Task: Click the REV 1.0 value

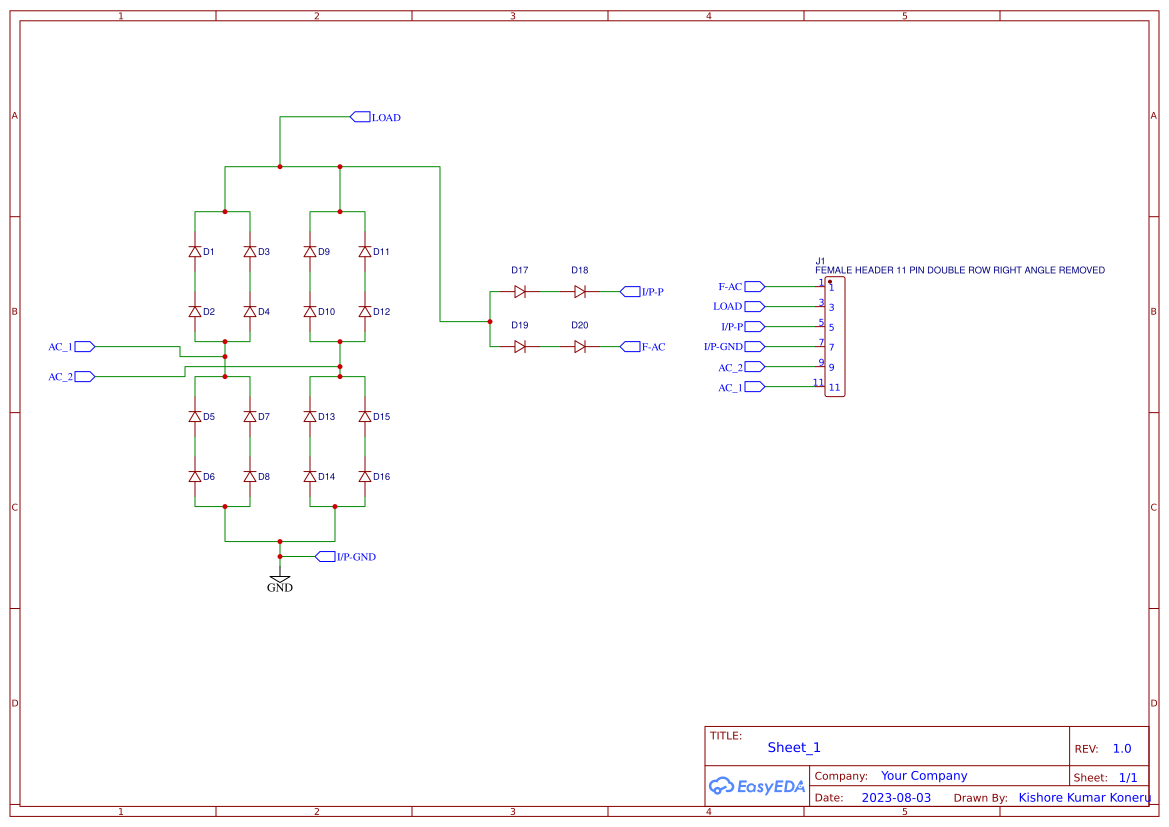Action: tap(1120, 748)
